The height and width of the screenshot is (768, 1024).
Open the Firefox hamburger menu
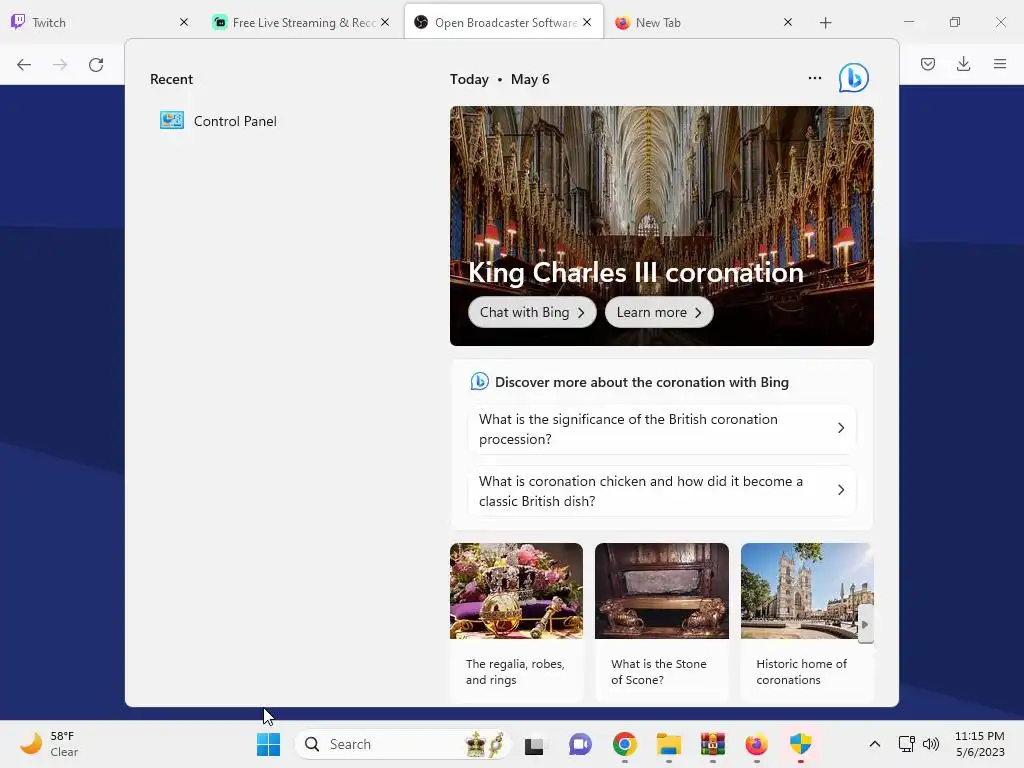1000,64
